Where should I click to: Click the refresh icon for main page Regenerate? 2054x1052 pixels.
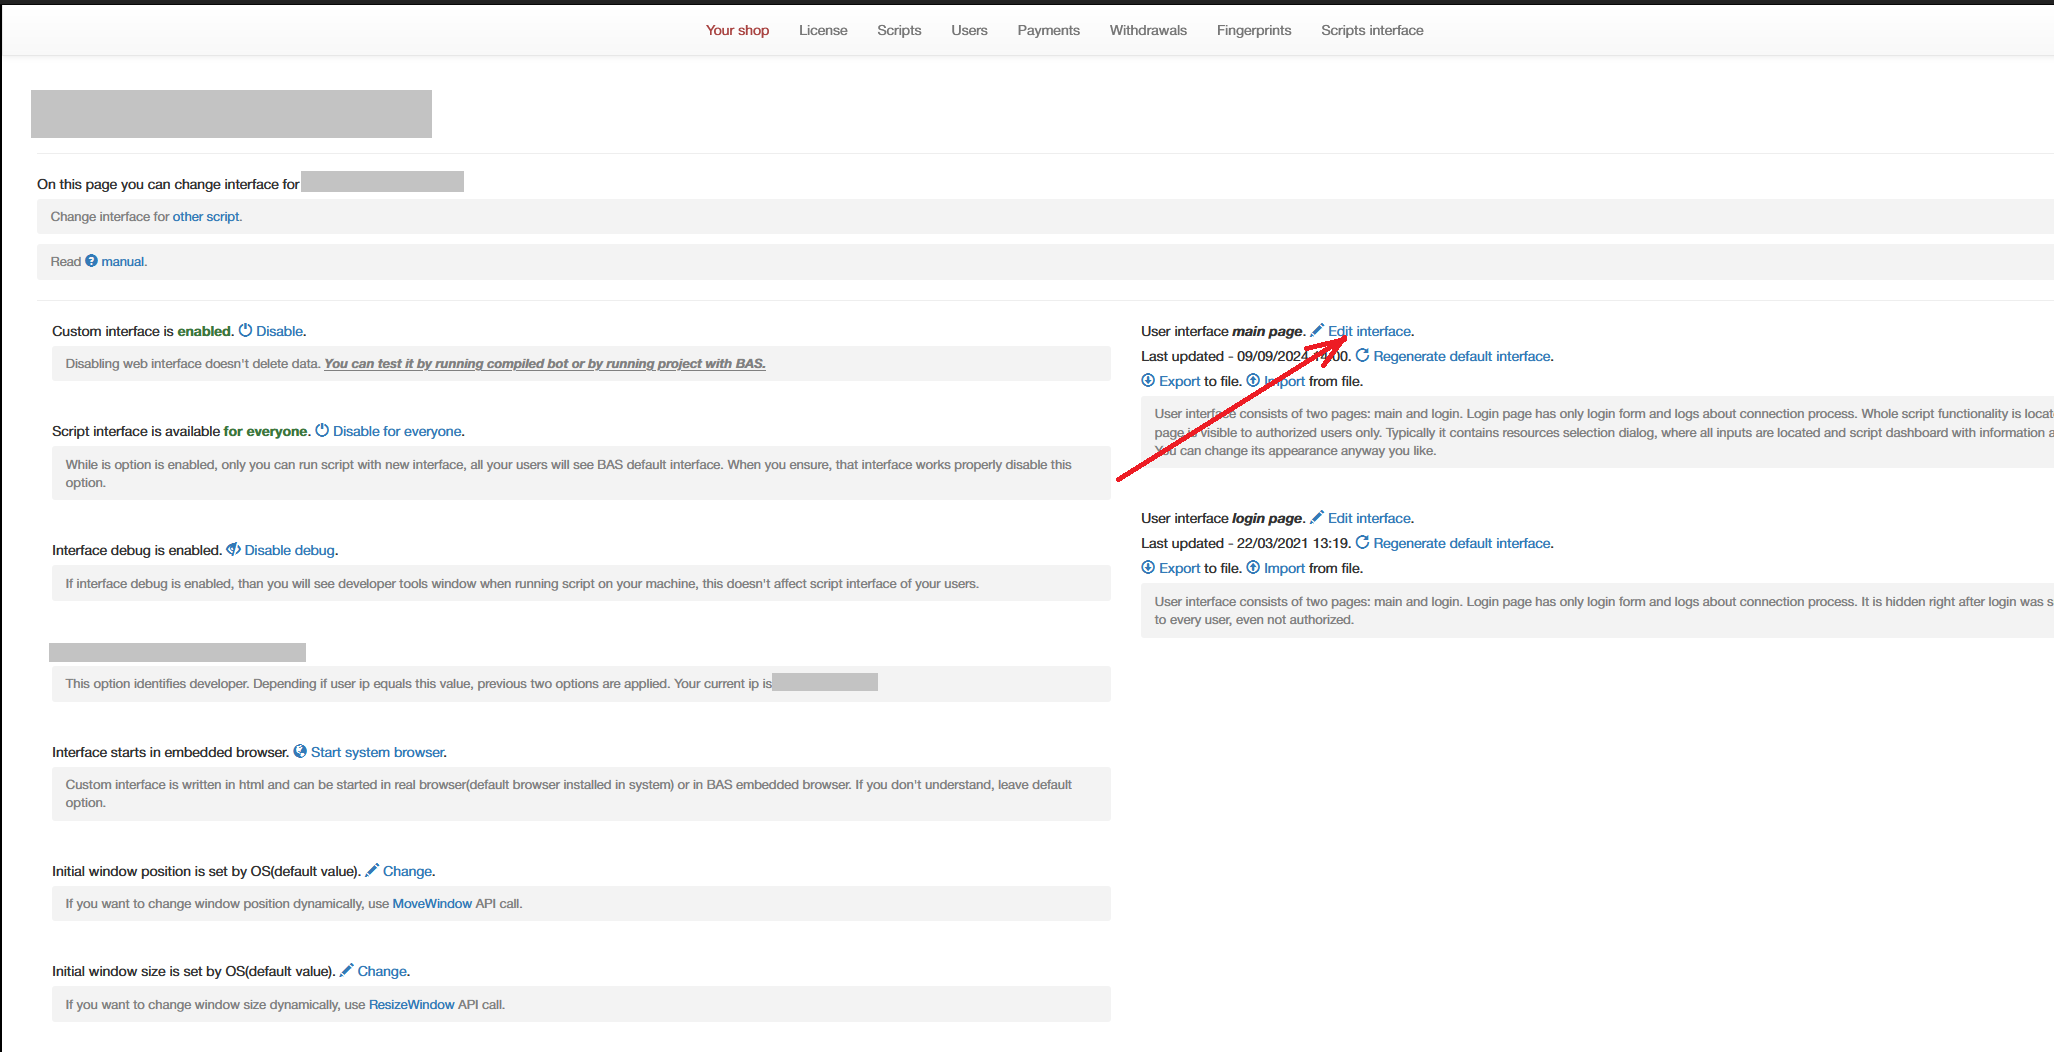pyautogui.click(x=1362, y=356)
